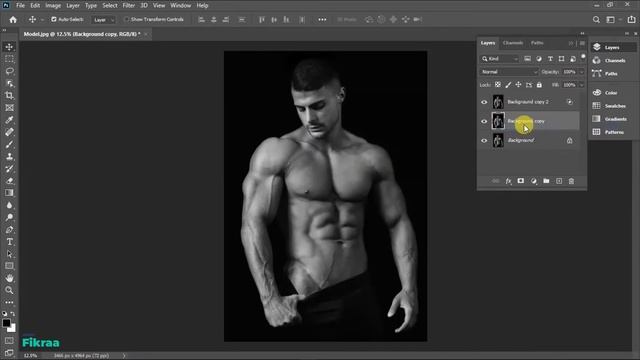640x360 pixels.
Task: Select the Blur tool
Action: pos(9,205)
